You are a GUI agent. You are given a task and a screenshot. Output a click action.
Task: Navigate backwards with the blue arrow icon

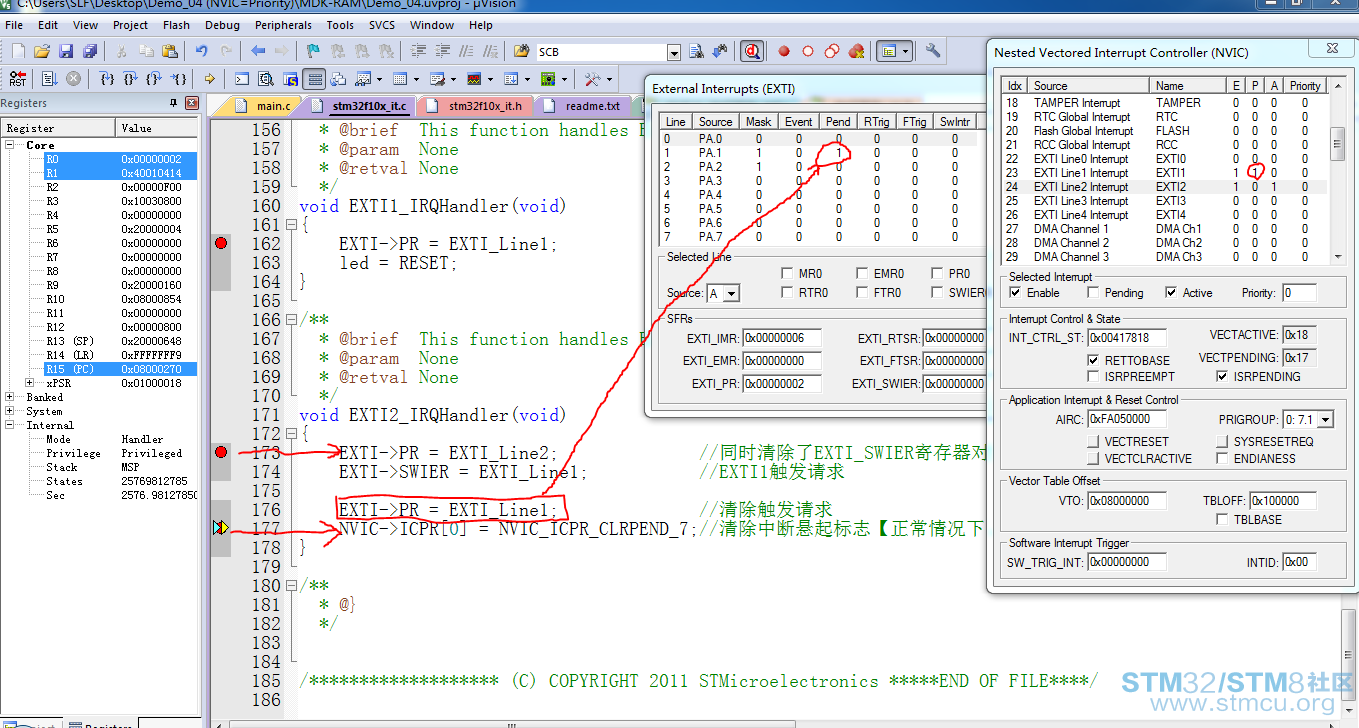pyautogui.click(x=258, y=51)
